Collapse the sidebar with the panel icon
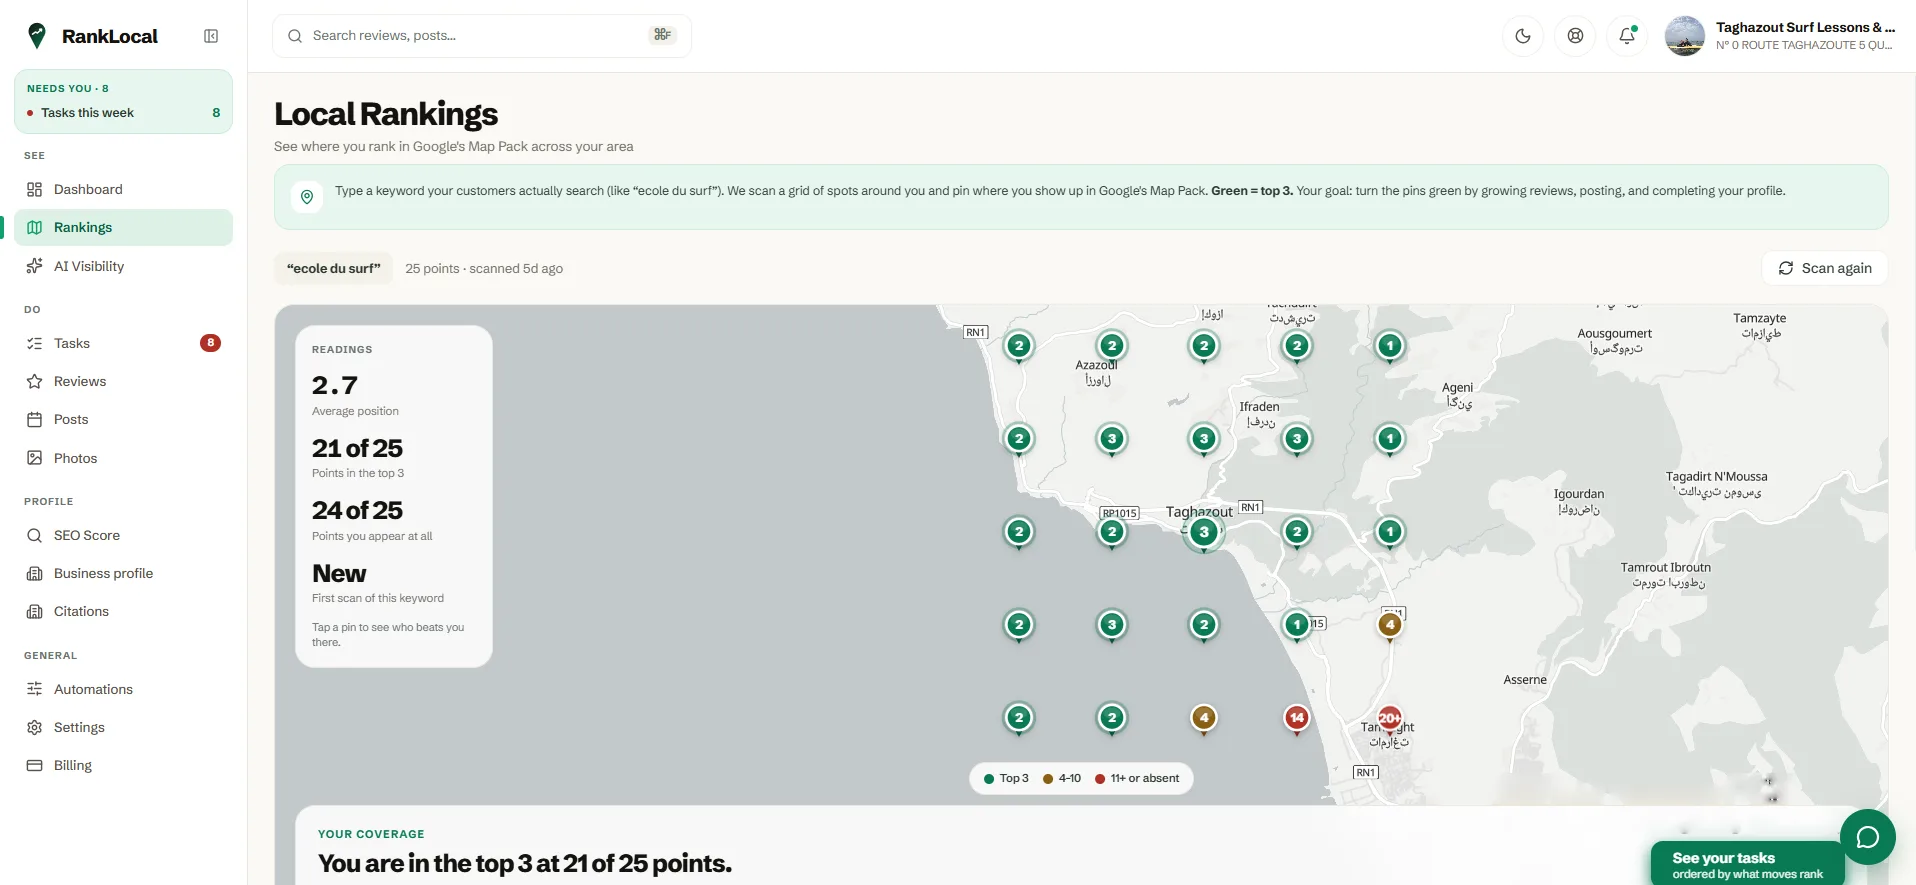Screen dimensions: 1916x885 pos(211,36)
